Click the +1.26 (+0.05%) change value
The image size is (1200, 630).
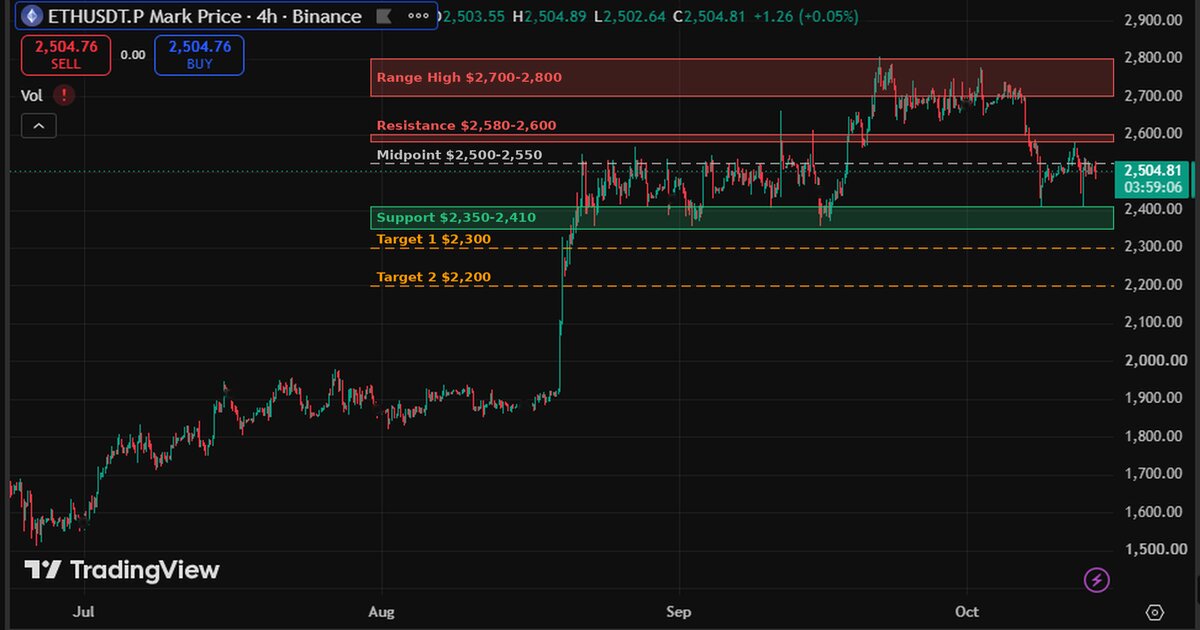coord(805,17)
